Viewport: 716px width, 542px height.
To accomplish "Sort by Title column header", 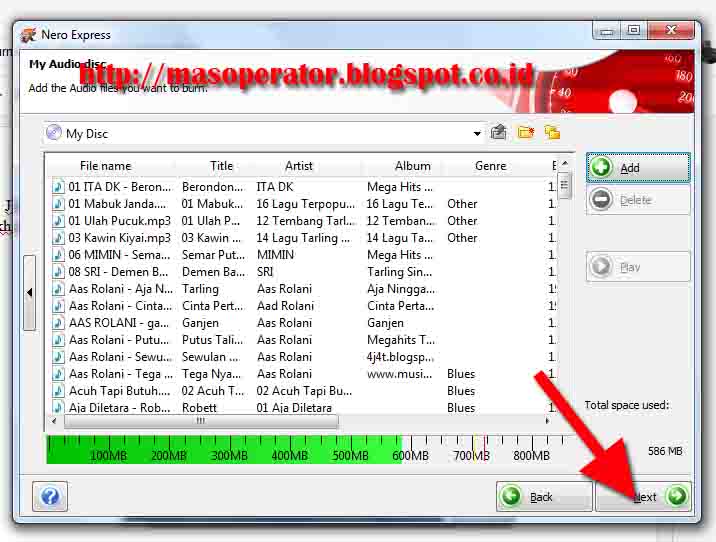I will click(221, 166).
